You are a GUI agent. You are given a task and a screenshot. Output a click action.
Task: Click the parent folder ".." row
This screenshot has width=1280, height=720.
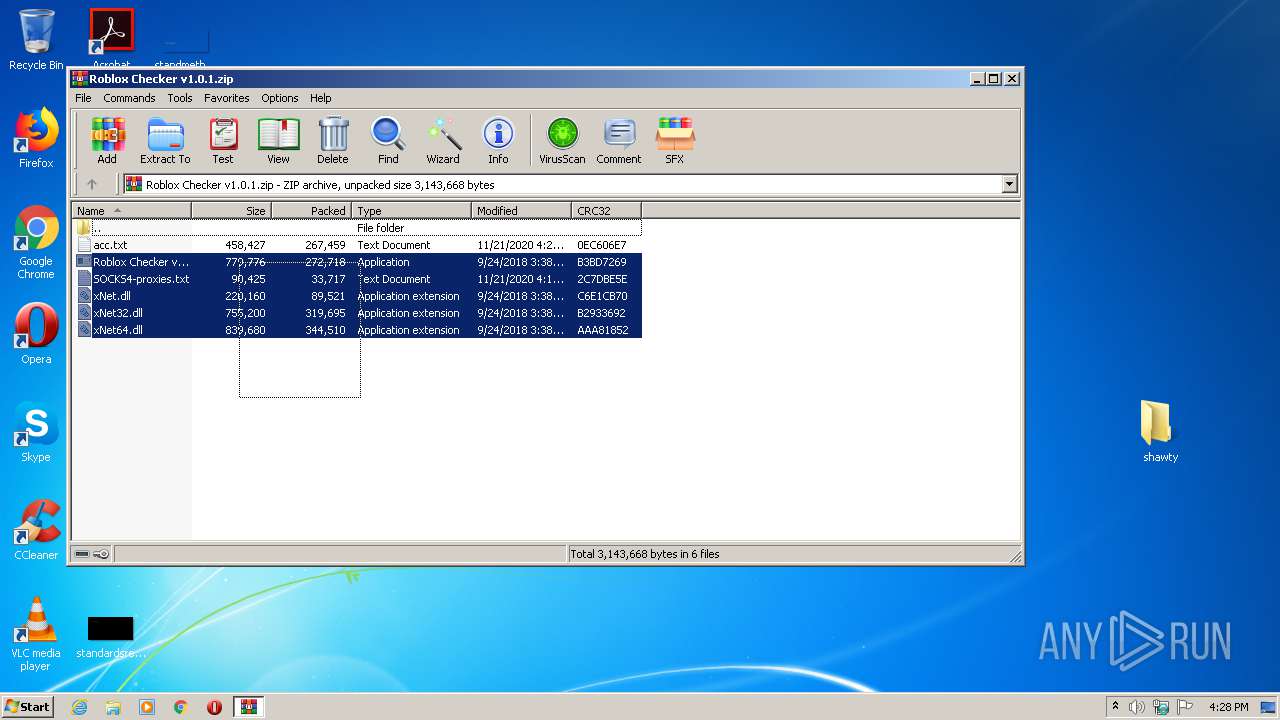tap(357, 228)
